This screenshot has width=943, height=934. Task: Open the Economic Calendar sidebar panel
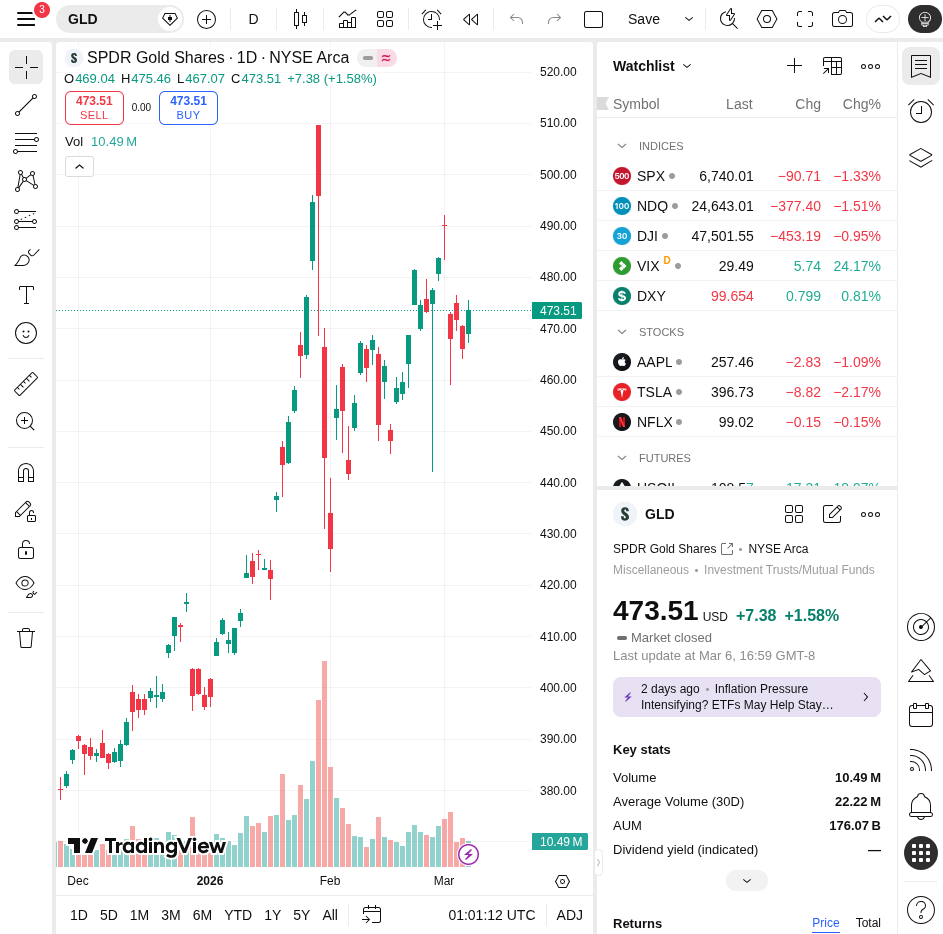(920, 715)
